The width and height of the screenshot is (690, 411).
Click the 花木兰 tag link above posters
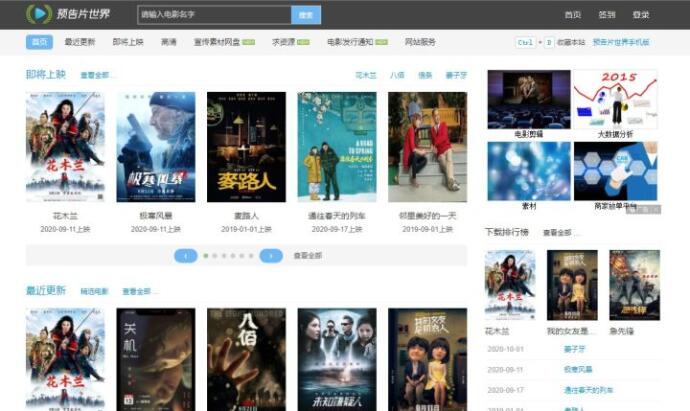click(x=366, y=75)
